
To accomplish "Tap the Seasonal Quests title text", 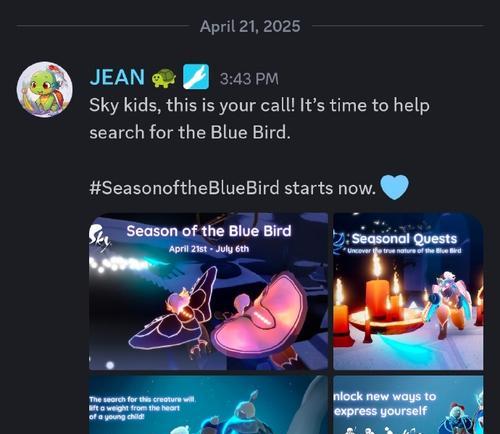I will pos(404,239).
